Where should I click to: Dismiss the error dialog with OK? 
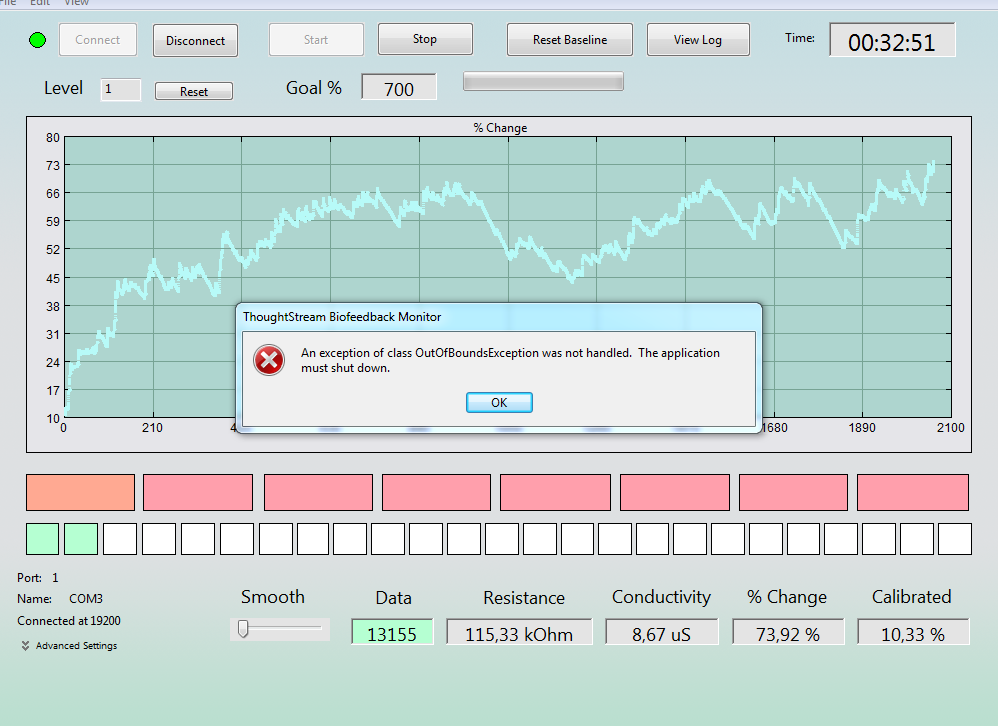click(499, 402)
